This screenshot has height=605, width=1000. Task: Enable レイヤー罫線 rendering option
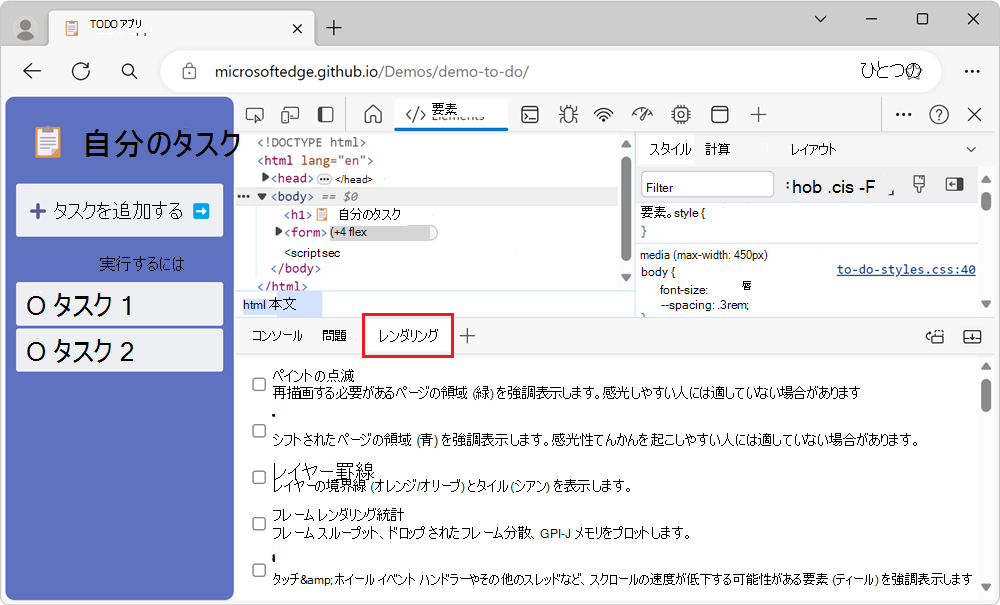pos(258,477)
